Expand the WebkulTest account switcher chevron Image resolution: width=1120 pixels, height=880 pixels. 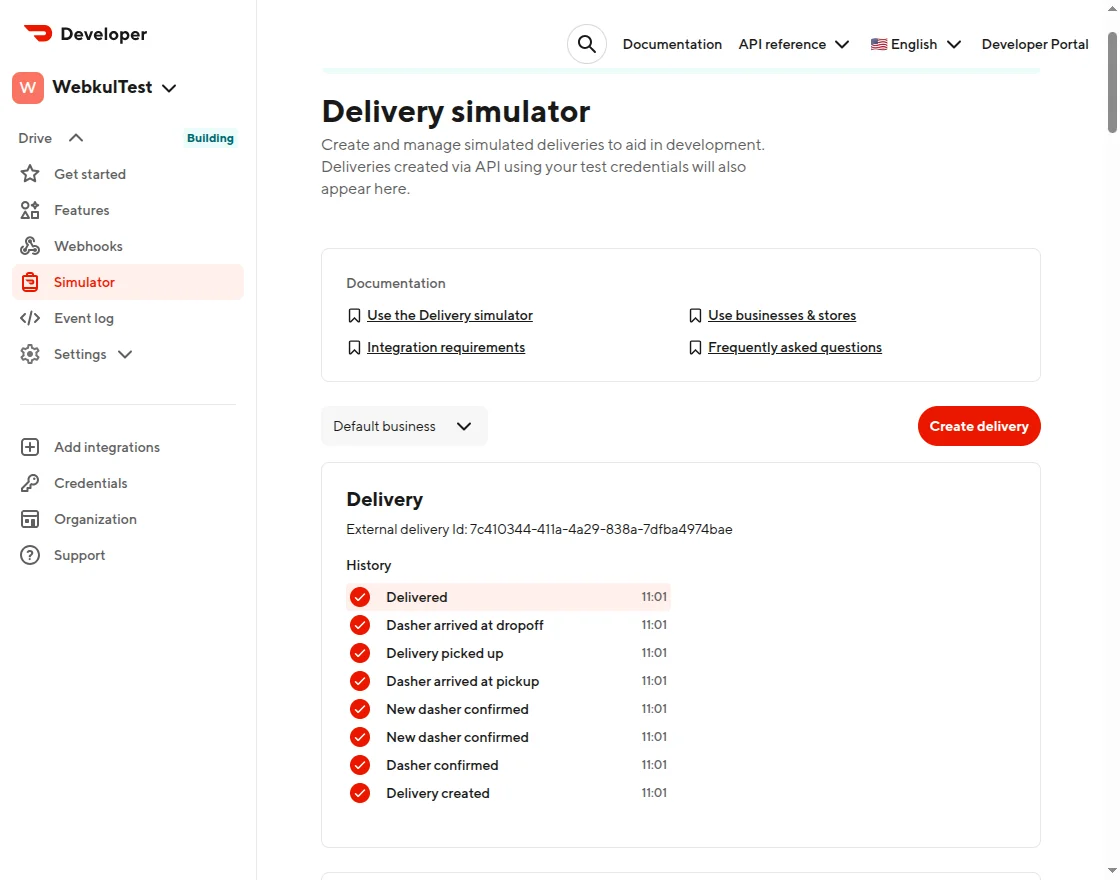(169, 89)
